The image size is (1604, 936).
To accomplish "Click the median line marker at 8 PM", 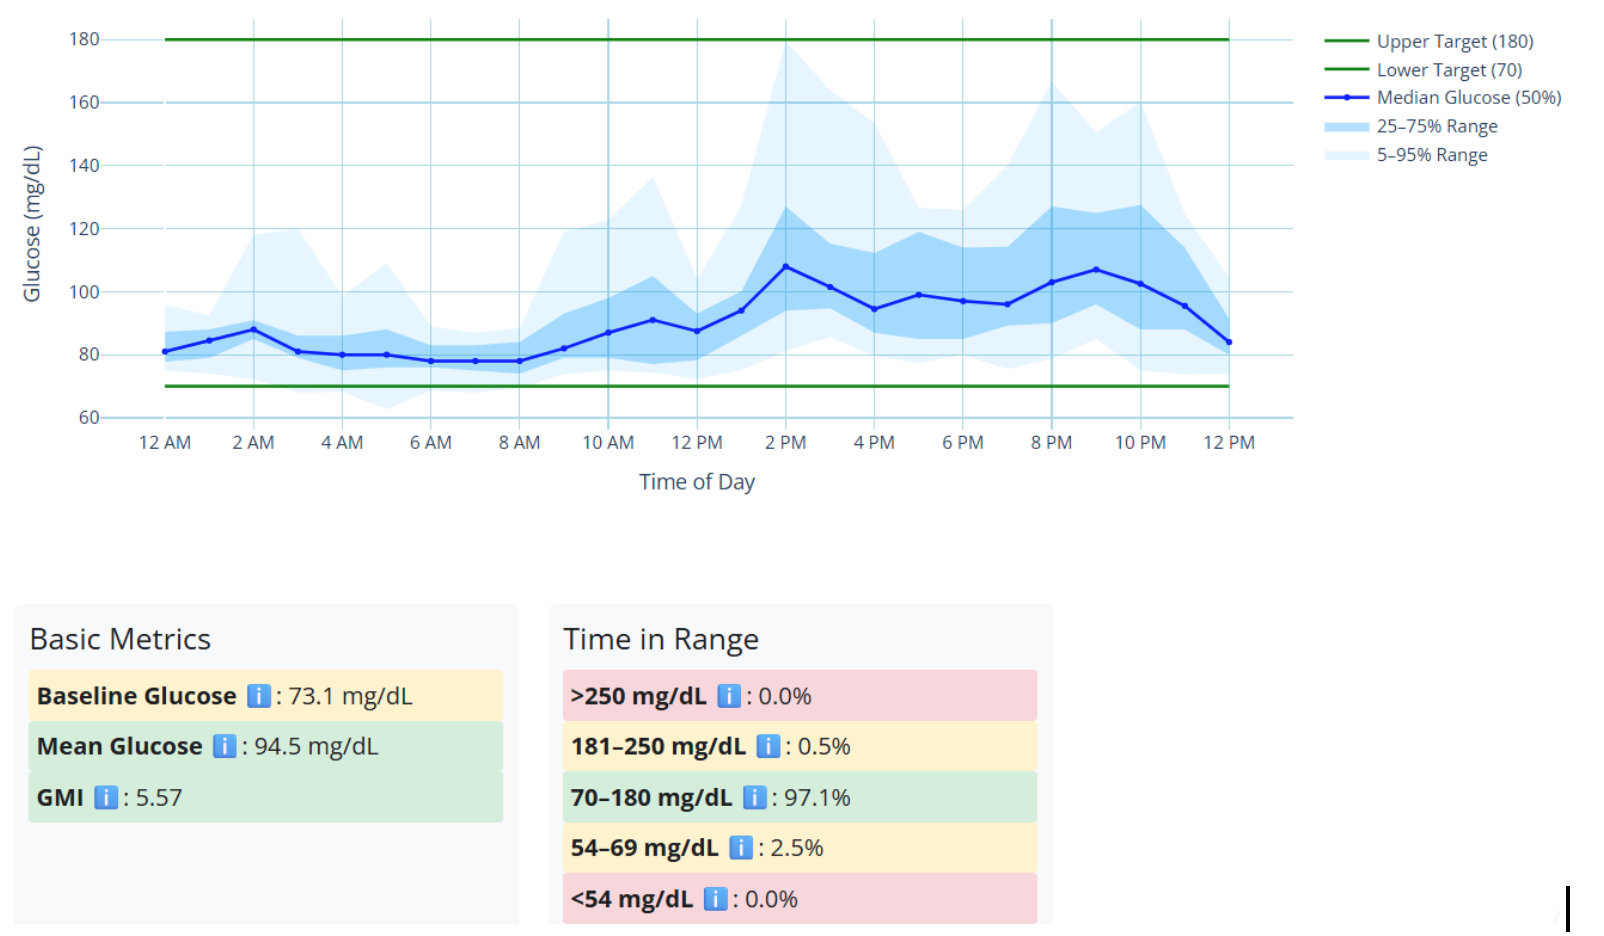I will [1052, 282].
